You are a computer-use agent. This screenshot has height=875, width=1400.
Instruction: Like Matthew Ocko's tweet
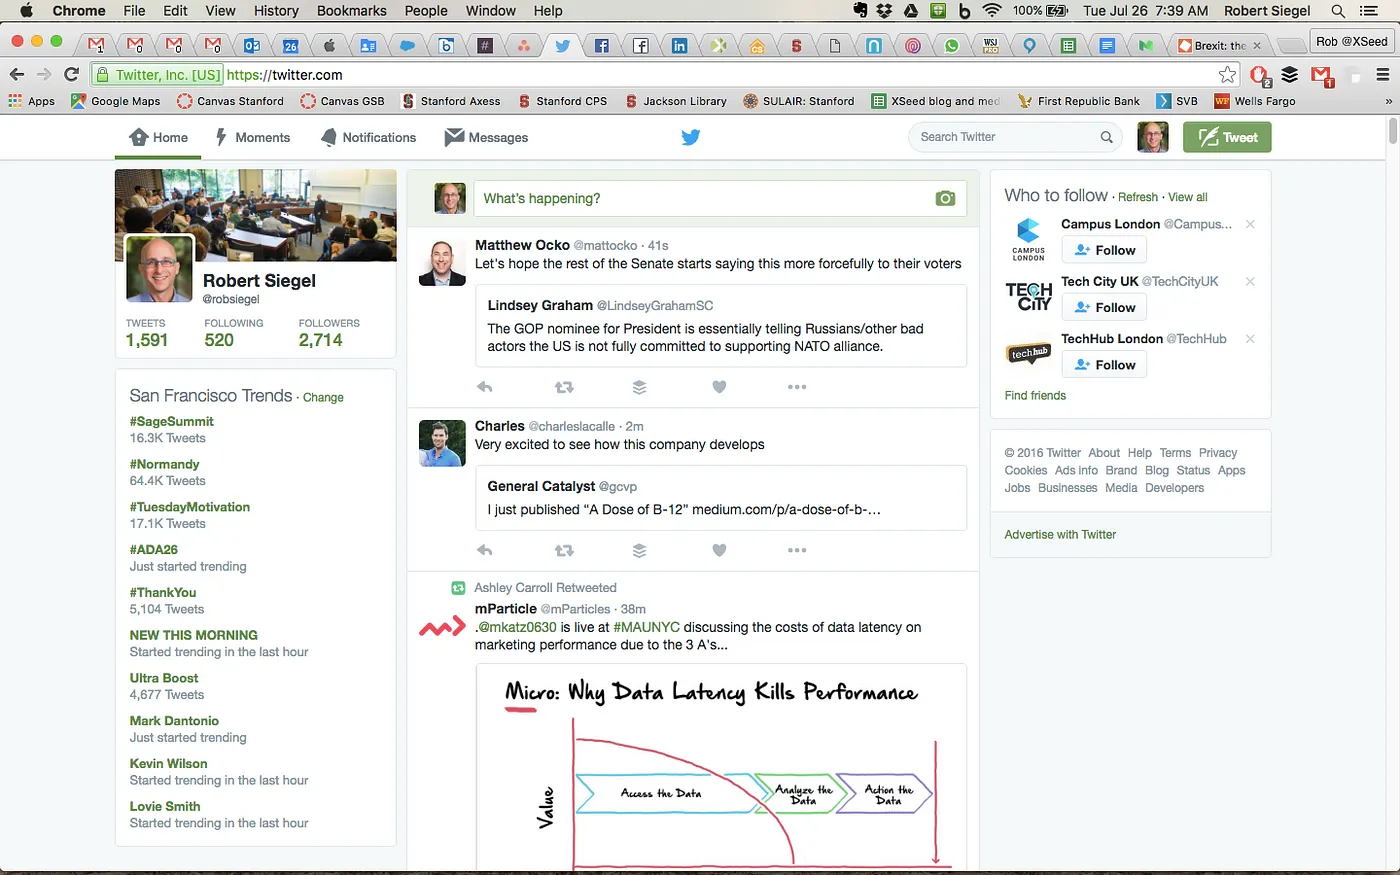[x=719, y=387]
